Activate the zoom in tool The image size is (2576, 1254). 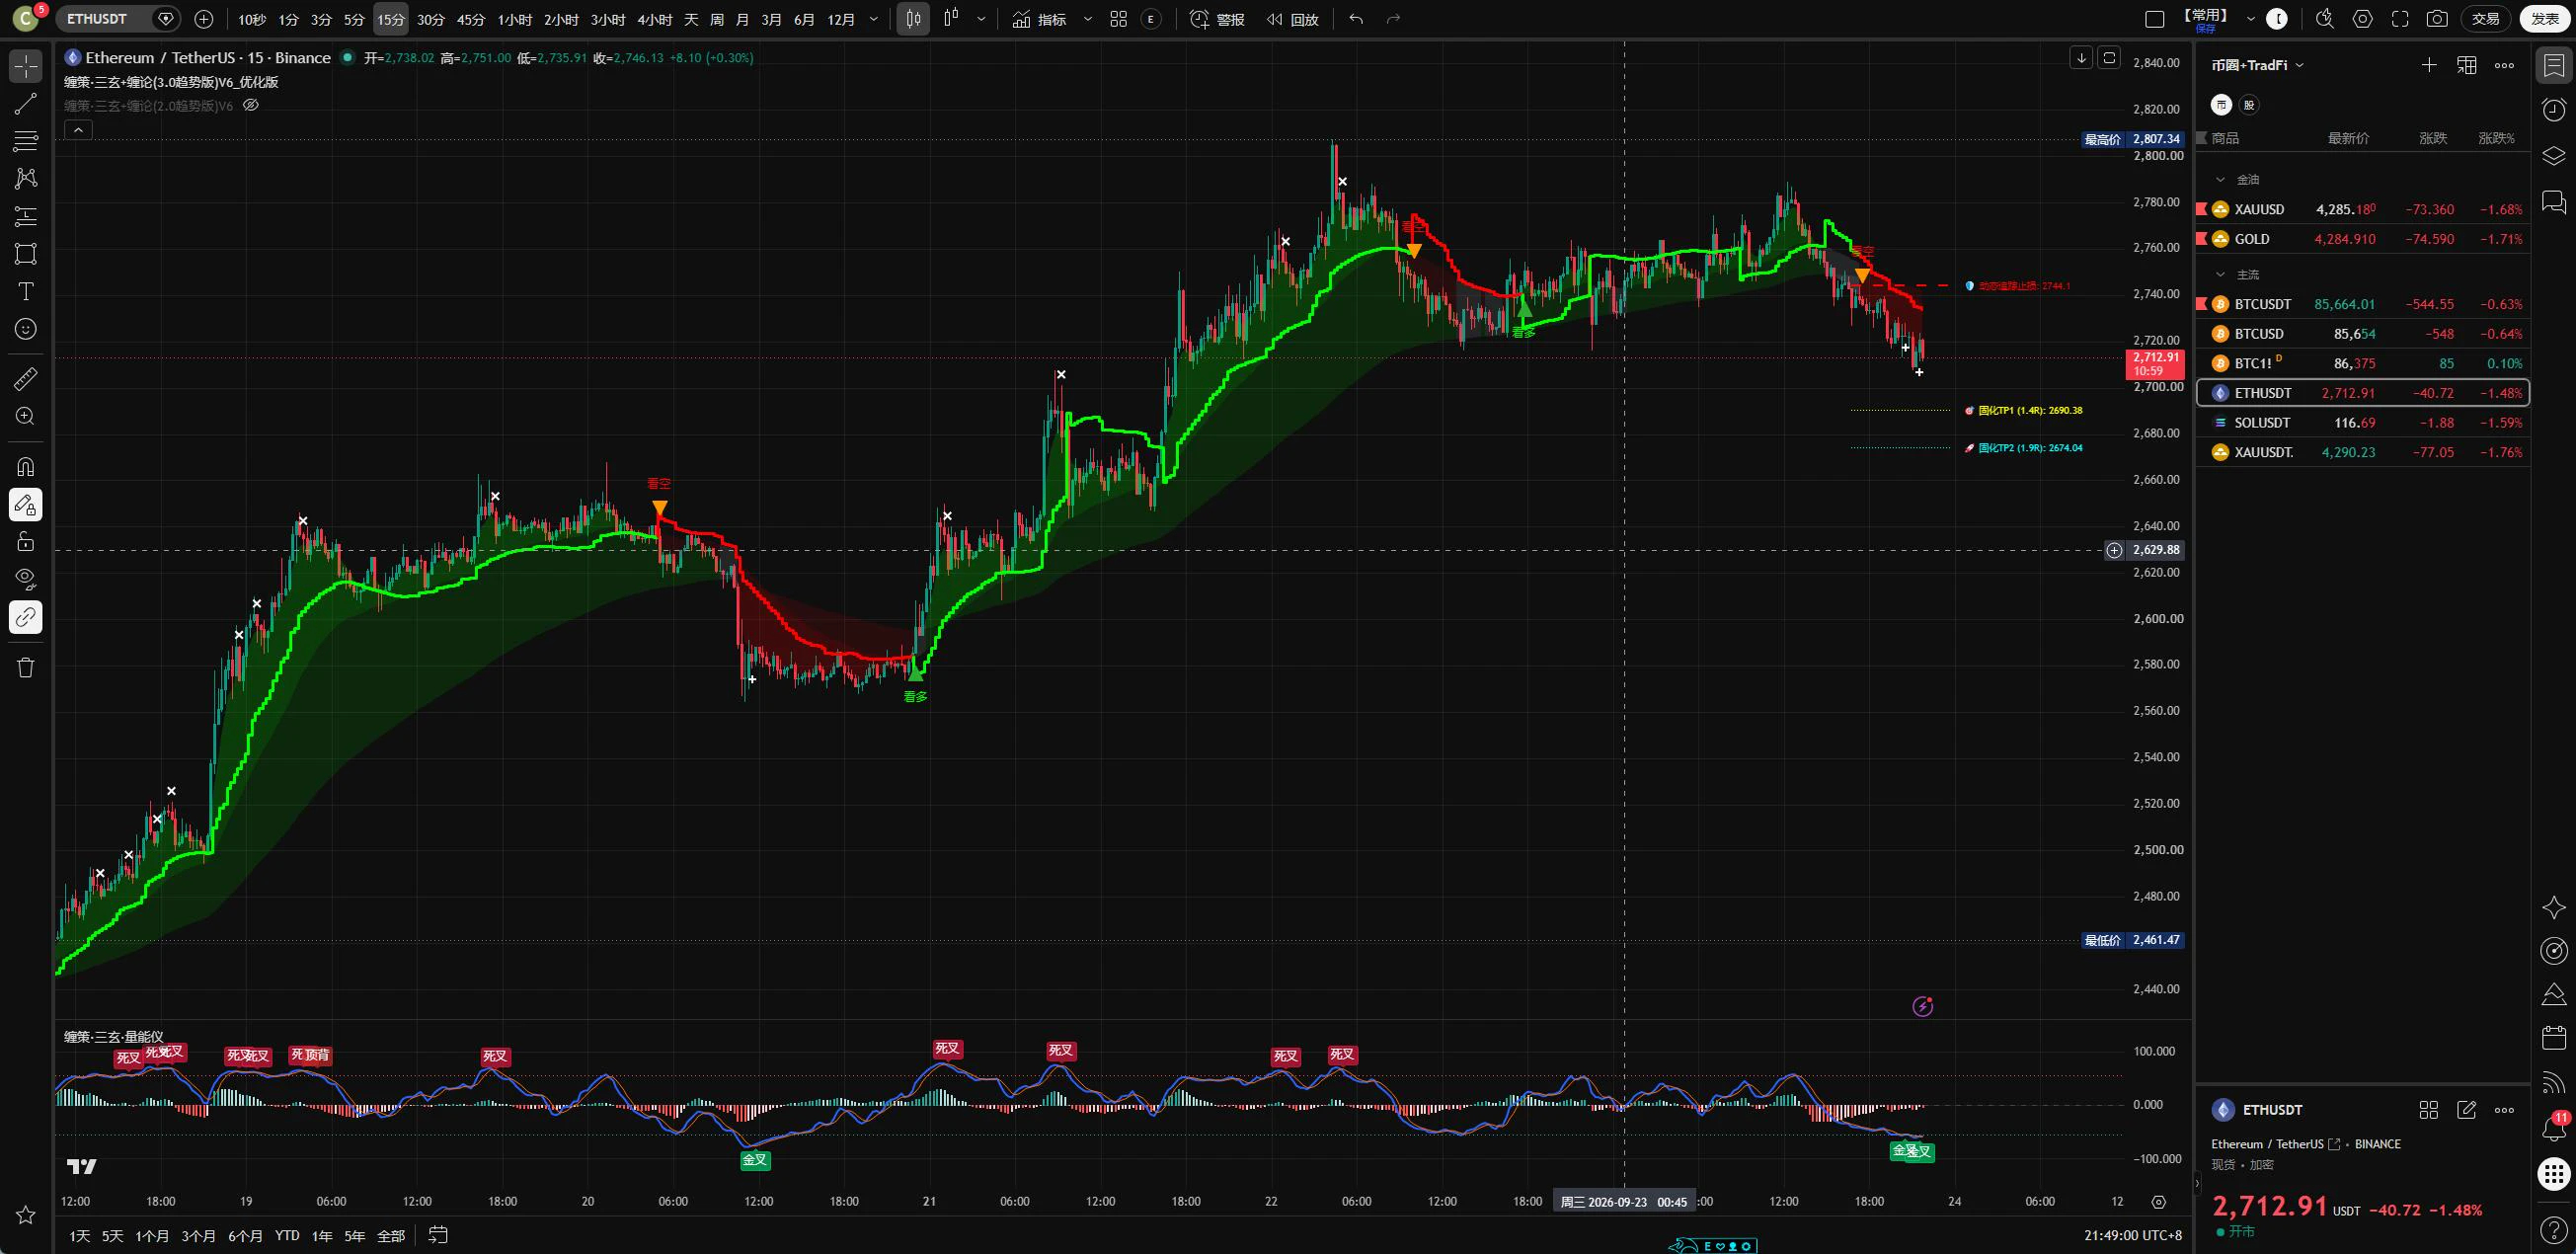[26, 416]
